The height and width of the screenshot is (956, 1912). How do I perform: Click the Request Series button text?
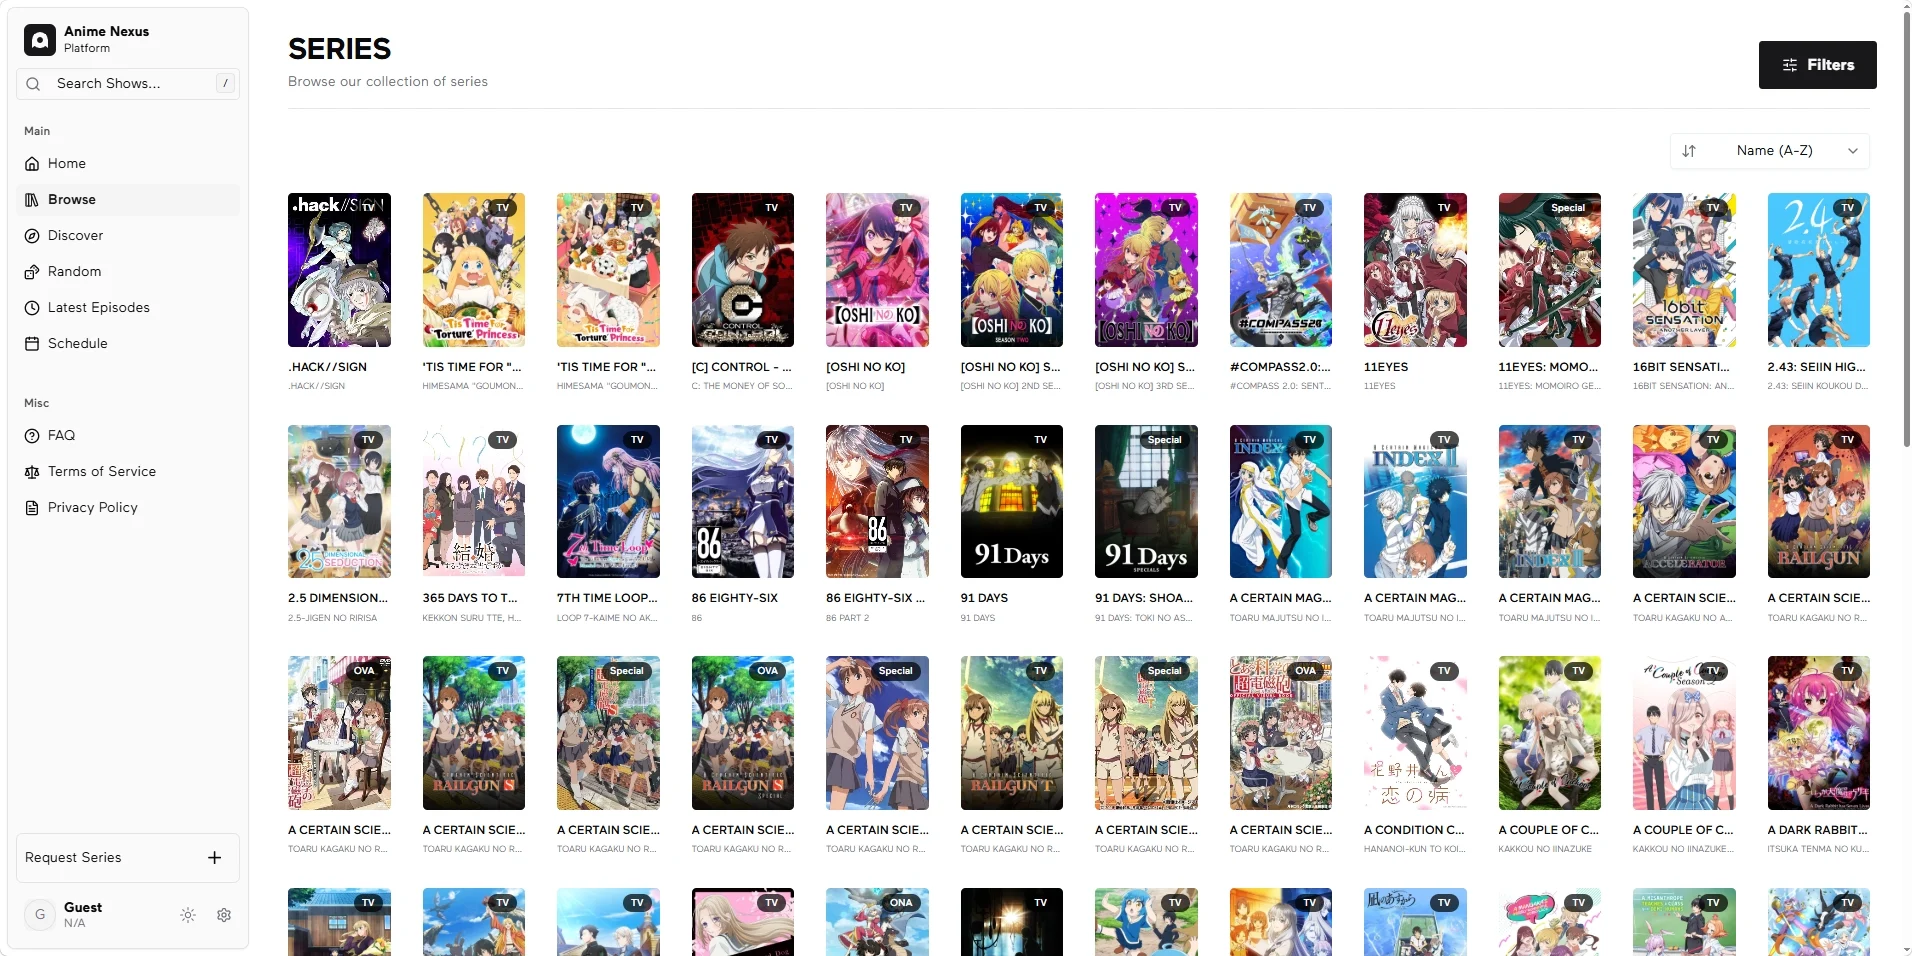click(x=73, y=858)
